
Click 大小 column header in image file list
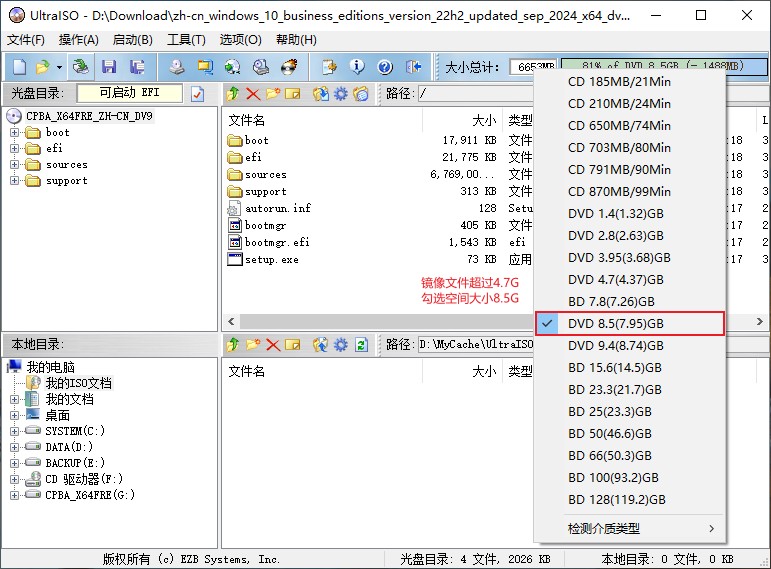[483, 119]
